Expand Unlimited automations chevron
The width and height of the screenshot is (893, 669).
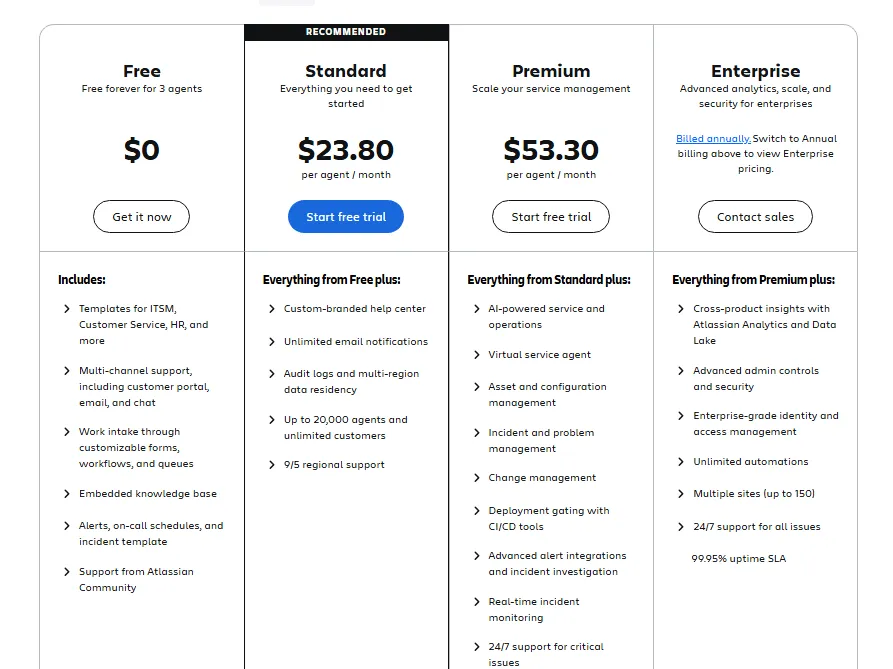[x=681, y=462]
